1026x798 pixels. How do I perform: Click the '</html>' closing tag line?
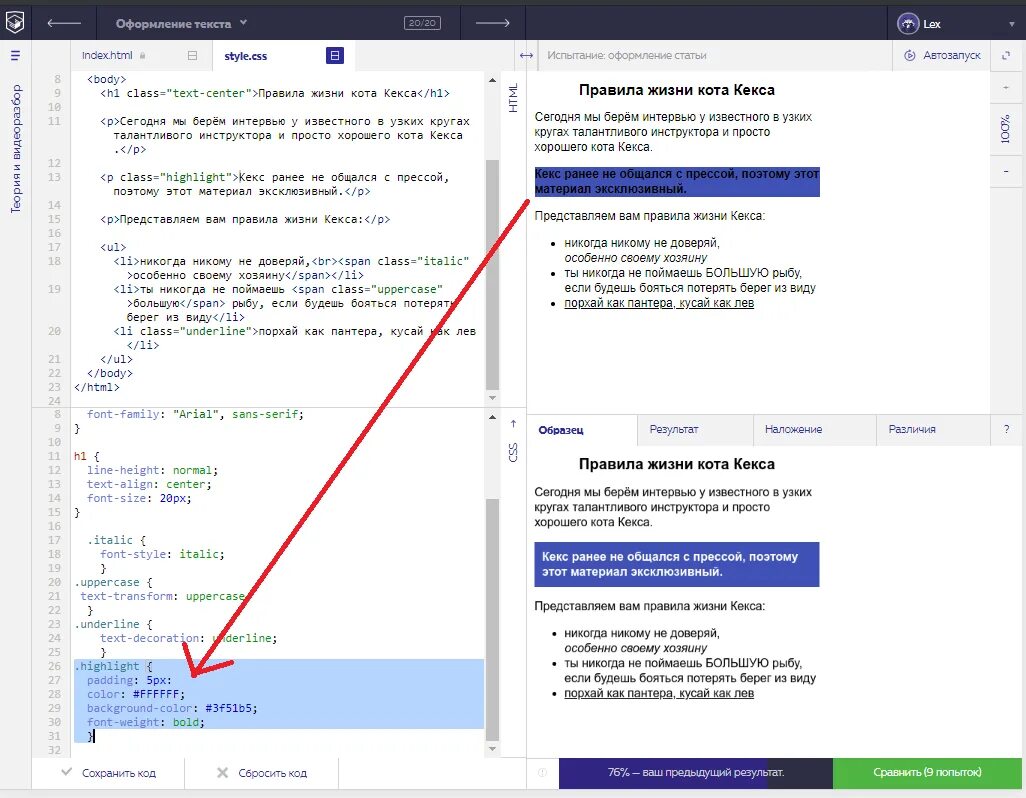(97, 387)
